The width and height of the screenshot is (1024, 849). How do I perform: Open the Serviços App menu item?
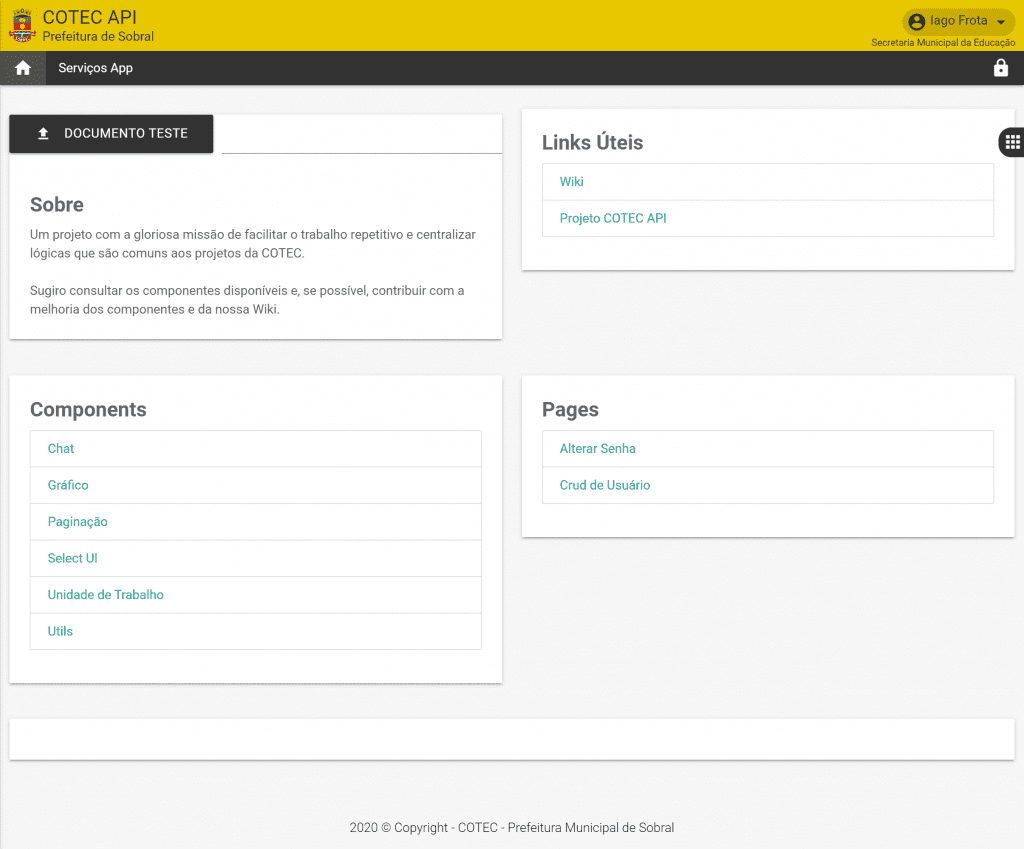click(x=96, y=68)
